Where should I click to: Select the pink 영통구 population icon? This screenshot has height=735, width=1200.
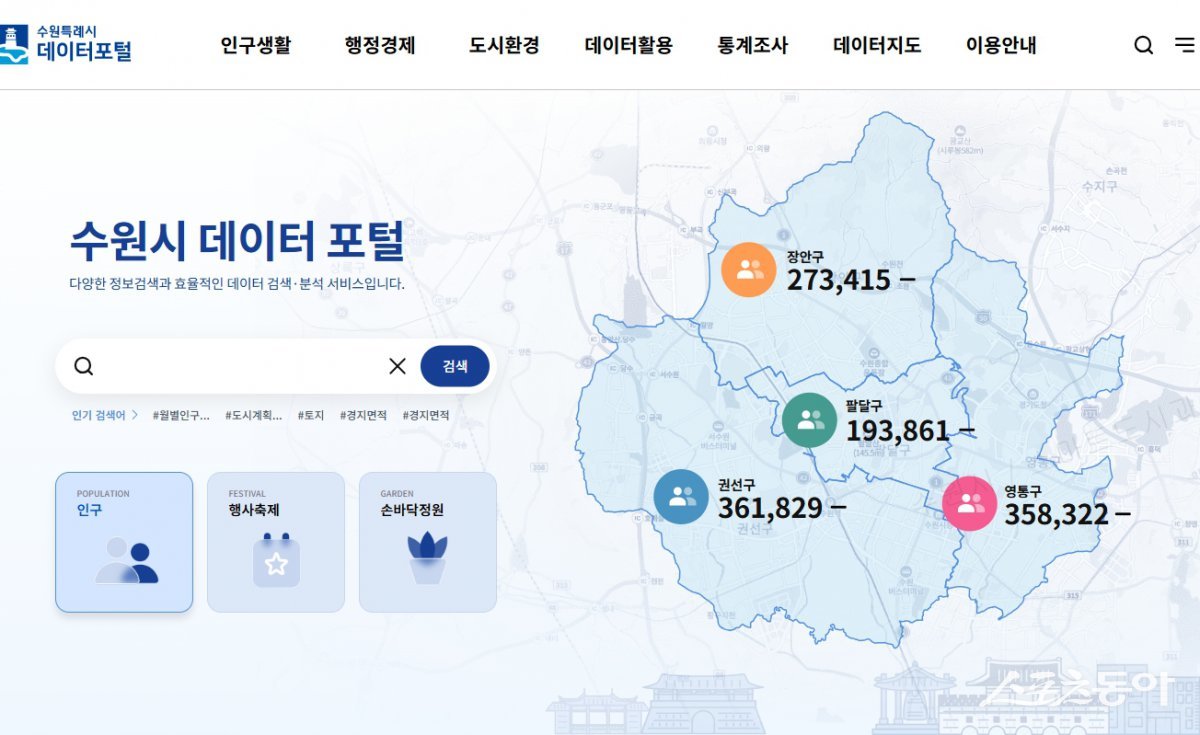(x=969, y=503)
